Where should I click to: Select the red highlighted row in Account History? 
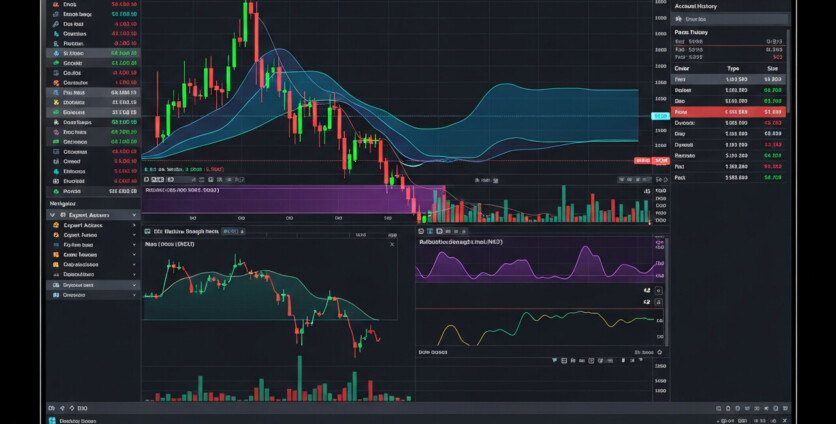tap(728, 112)
